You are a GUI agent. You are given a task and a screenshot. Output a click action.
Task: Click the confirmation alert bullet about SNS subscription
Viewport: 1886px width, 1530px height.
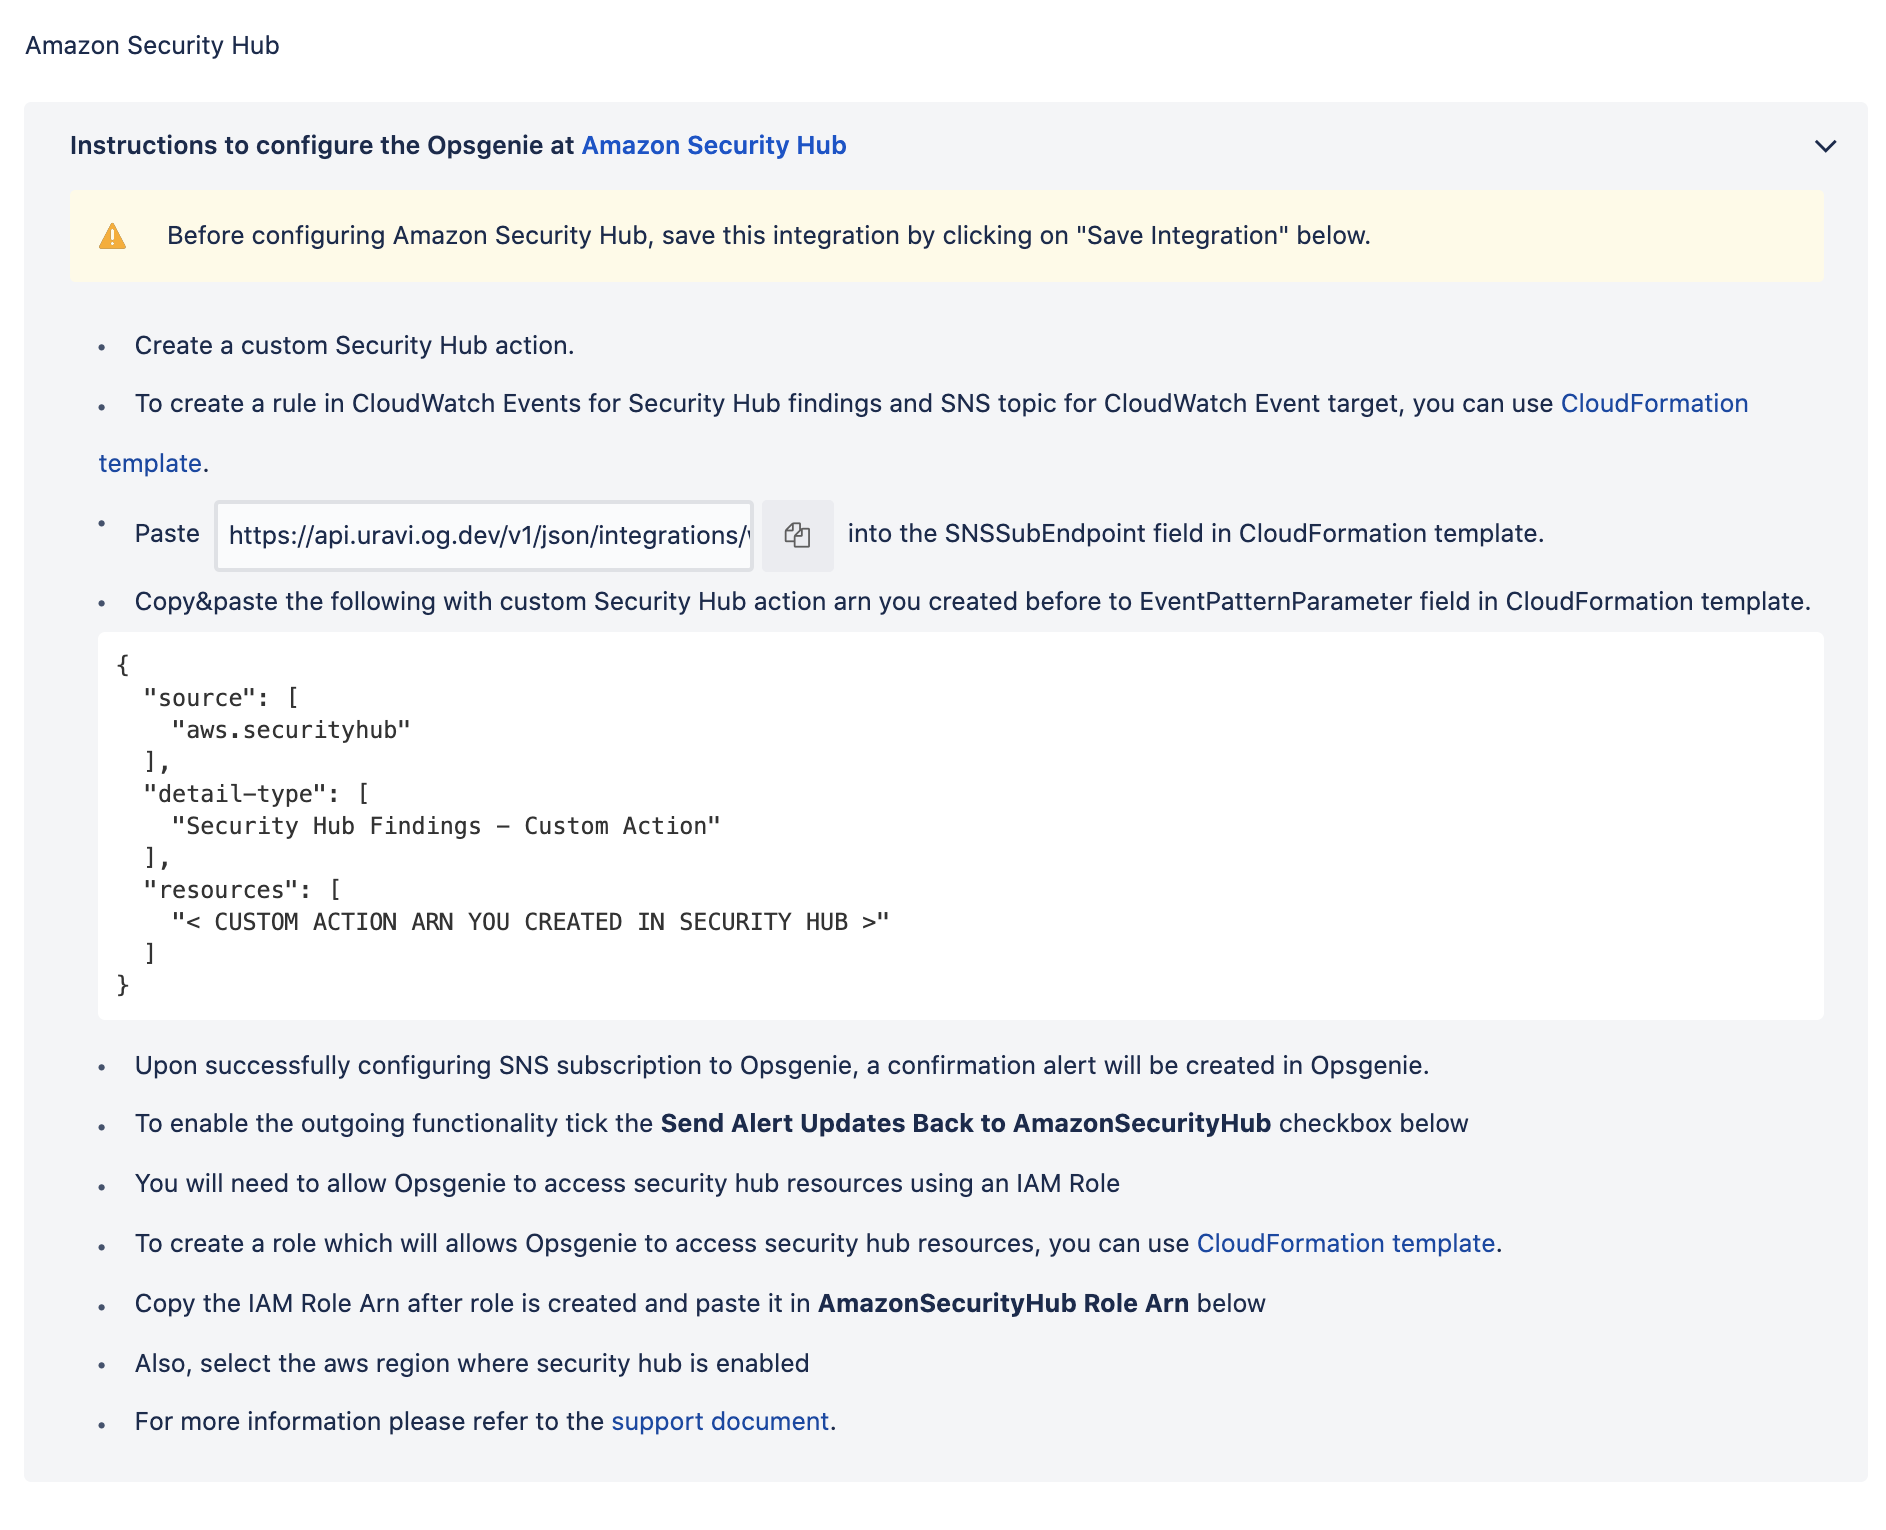coord(781,1065)
